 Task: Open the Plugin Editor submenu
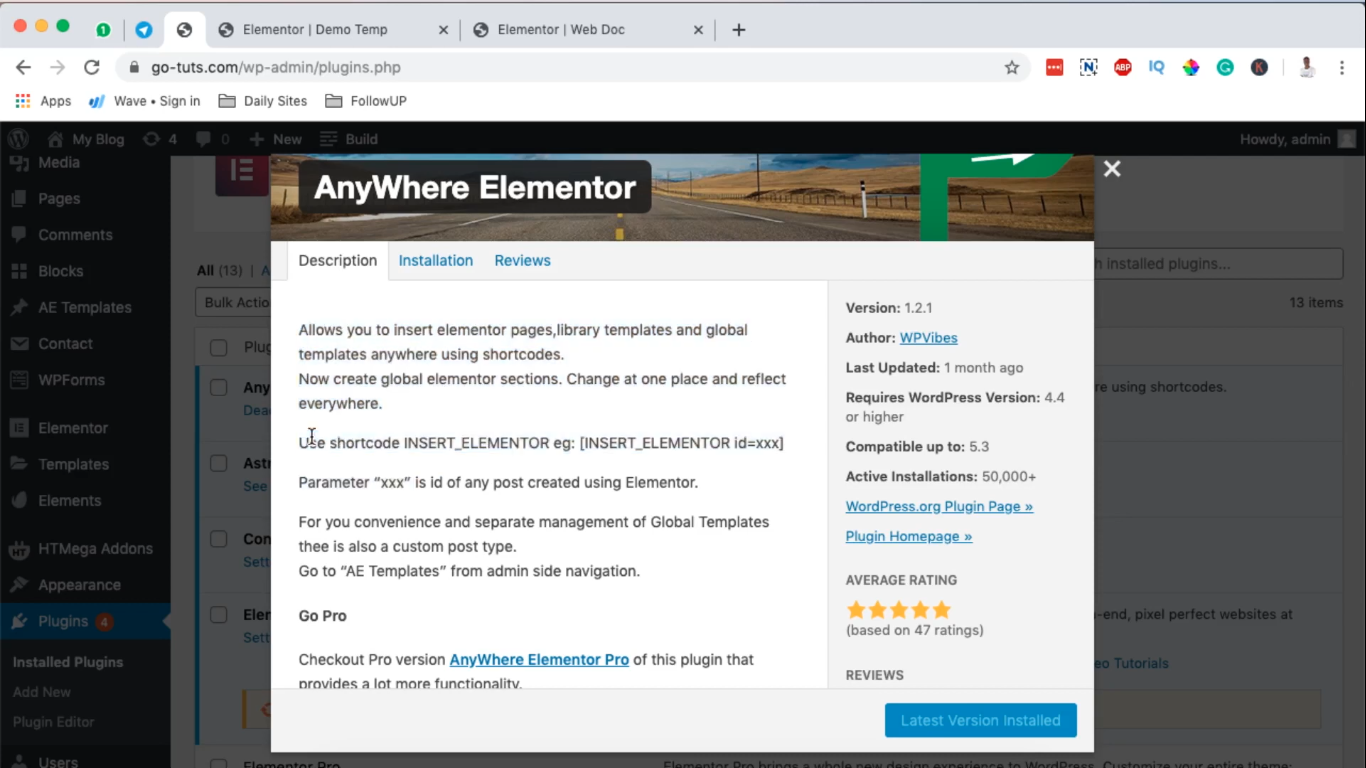[54, 722]
